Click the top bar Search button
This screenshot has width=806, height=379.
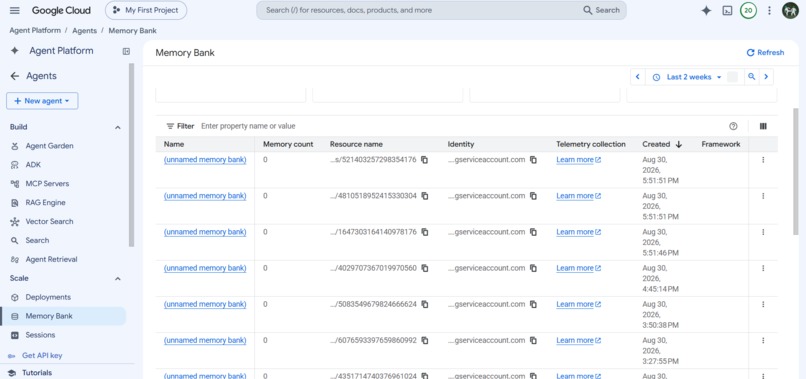point(601,10)
